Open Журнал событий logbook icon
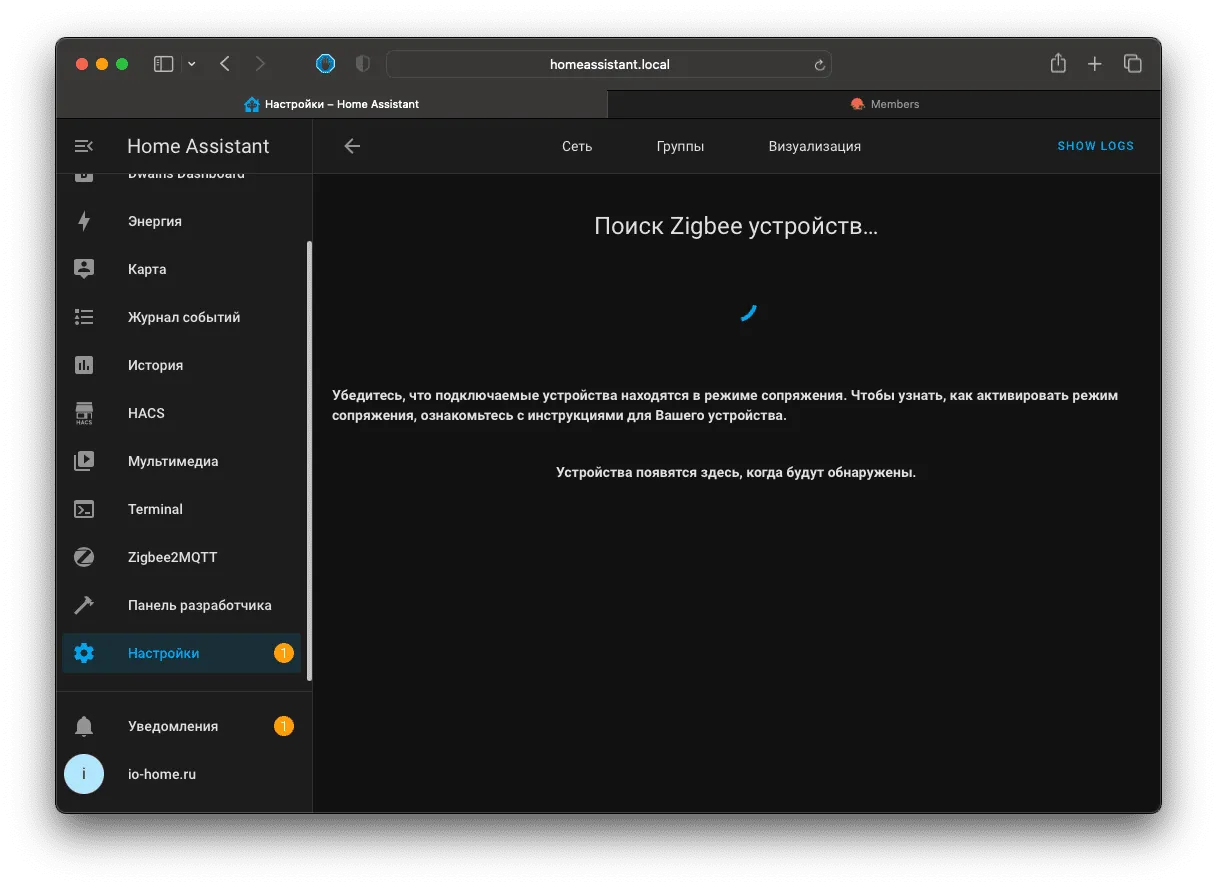The width and height of the screenshot is (1217, 887). 84,317
